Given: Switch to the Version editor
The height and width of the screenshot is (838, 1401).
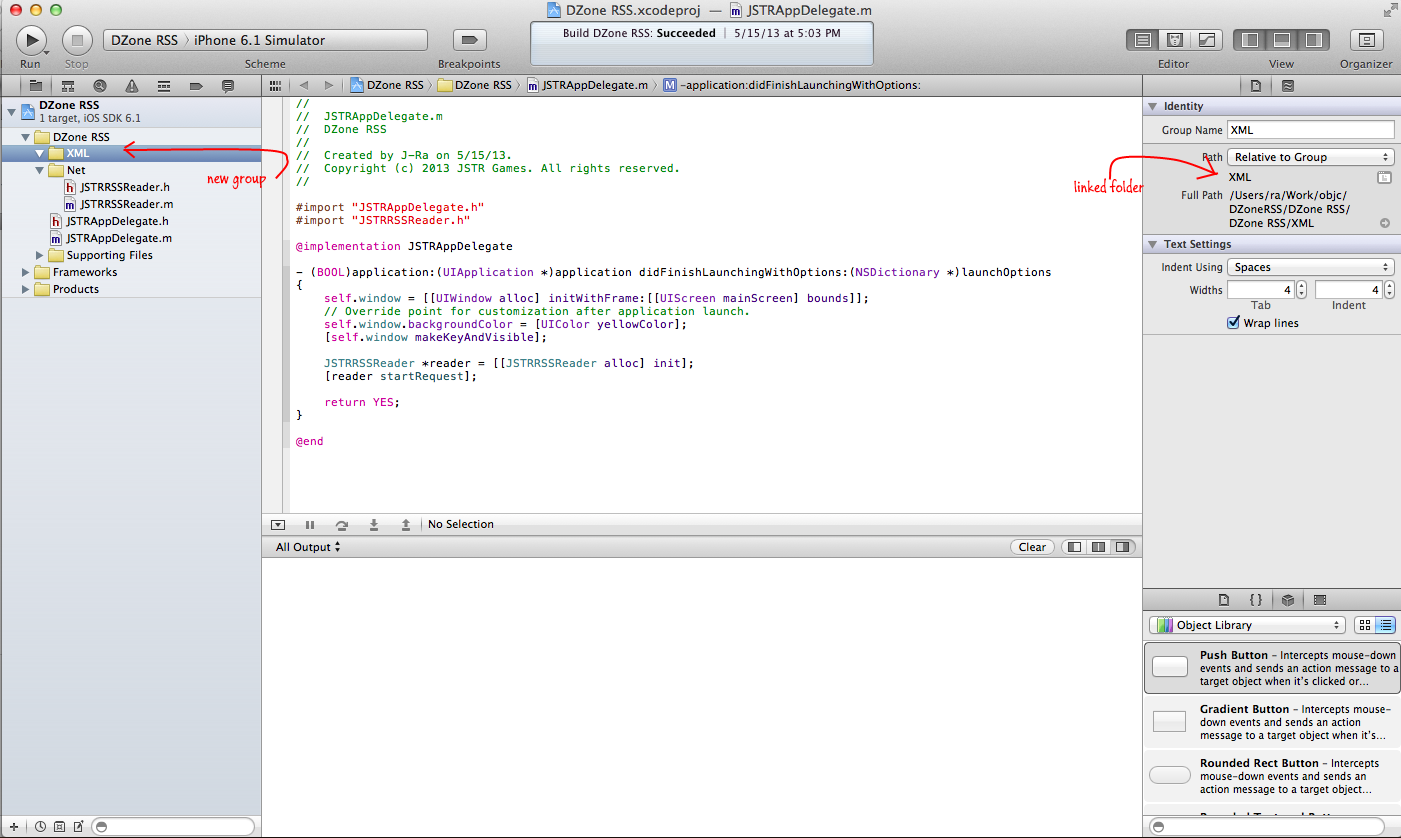Looking at the screenshot, I should point(1207,40).
